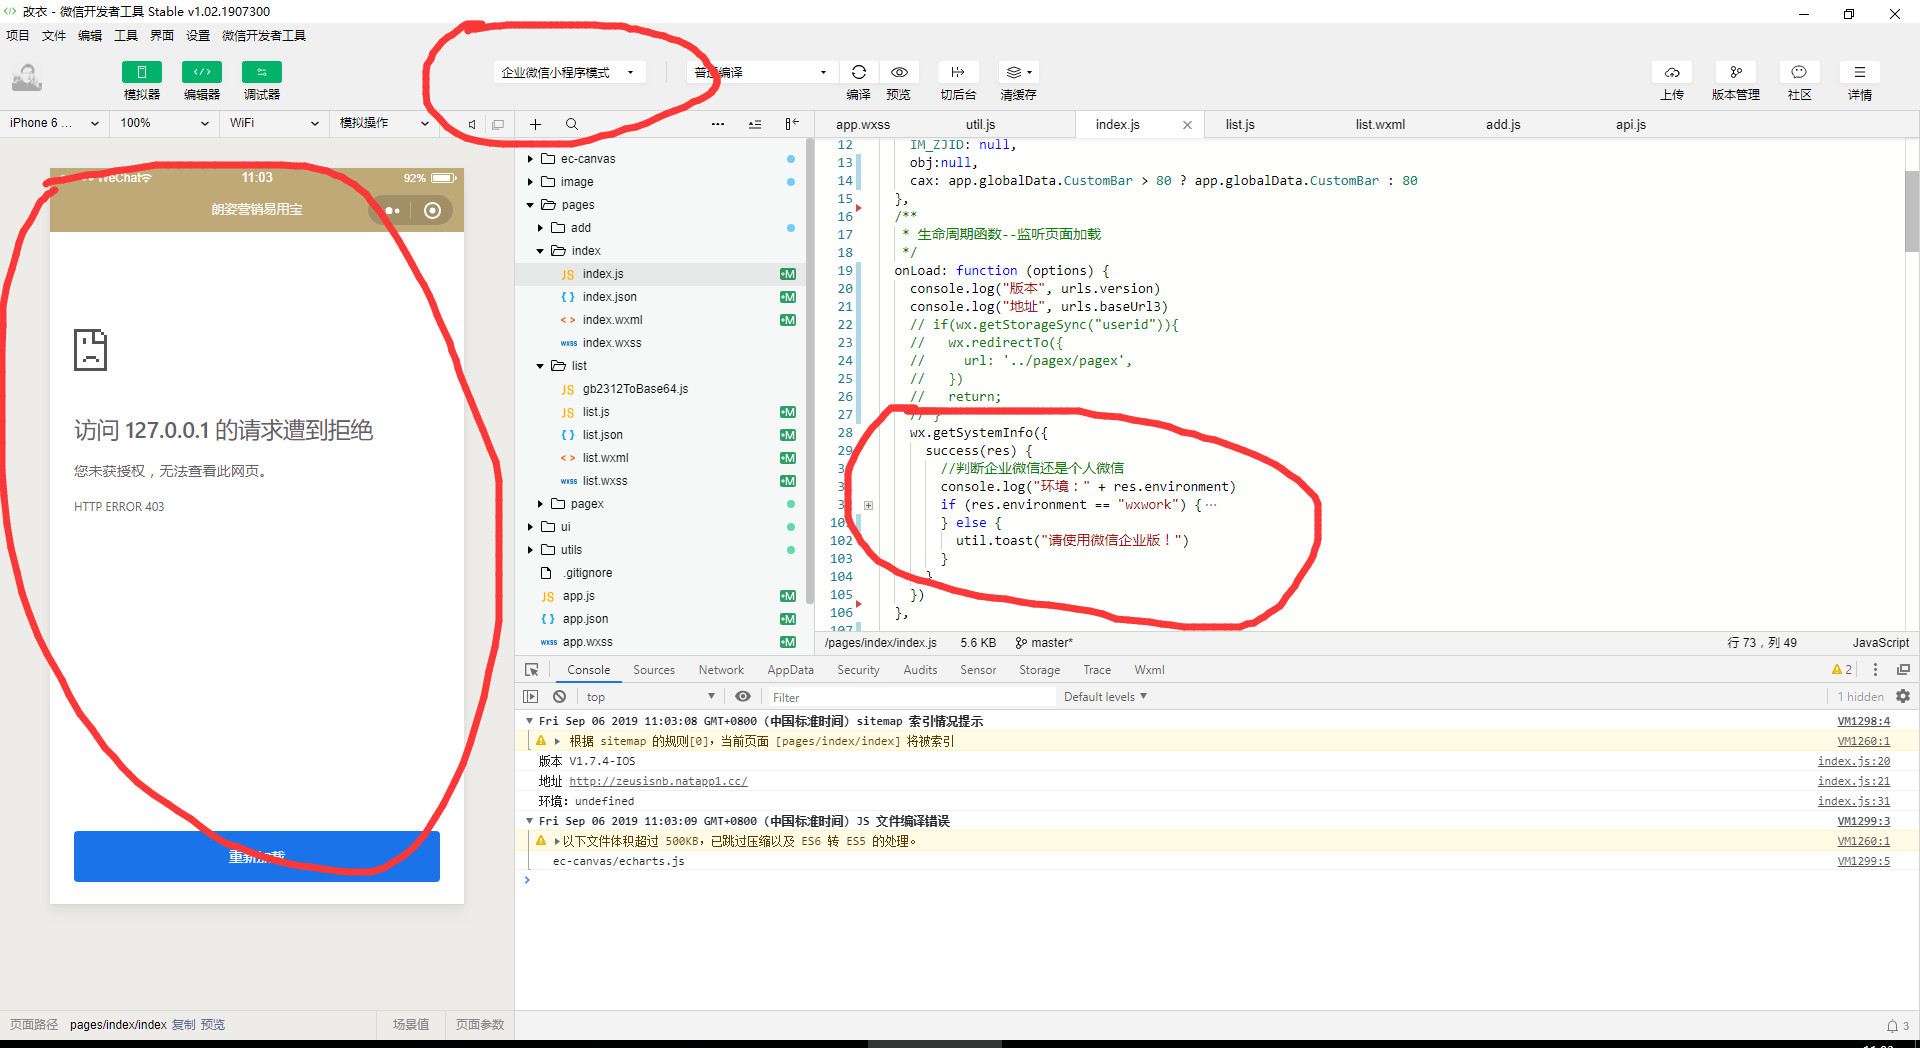Click the console Filter input field
The image size is (1920, 1048).
[x=910, y=697]
